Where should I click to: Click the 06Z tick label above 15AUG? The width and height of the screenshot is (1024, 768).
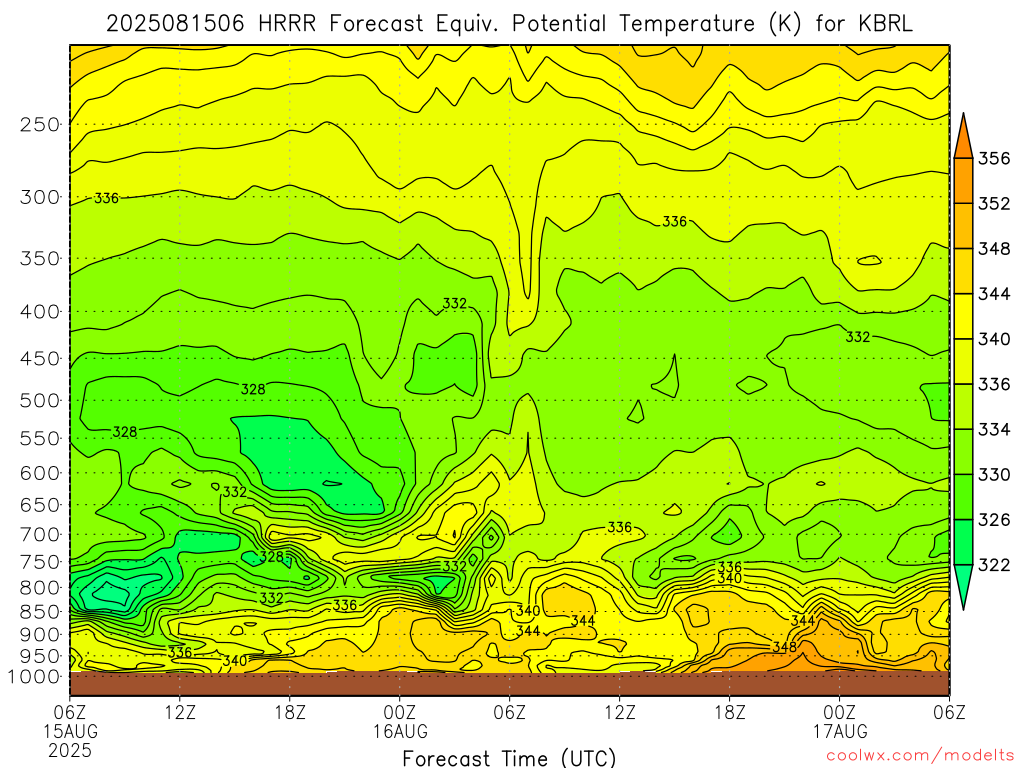70,712
